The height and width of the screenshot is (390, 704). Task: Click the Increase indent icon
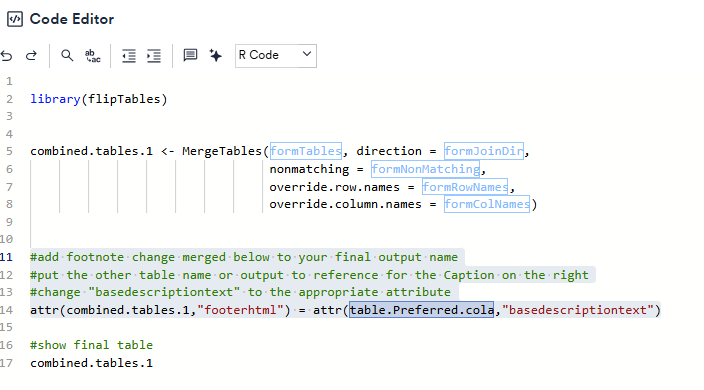click(x=154, y=56)
